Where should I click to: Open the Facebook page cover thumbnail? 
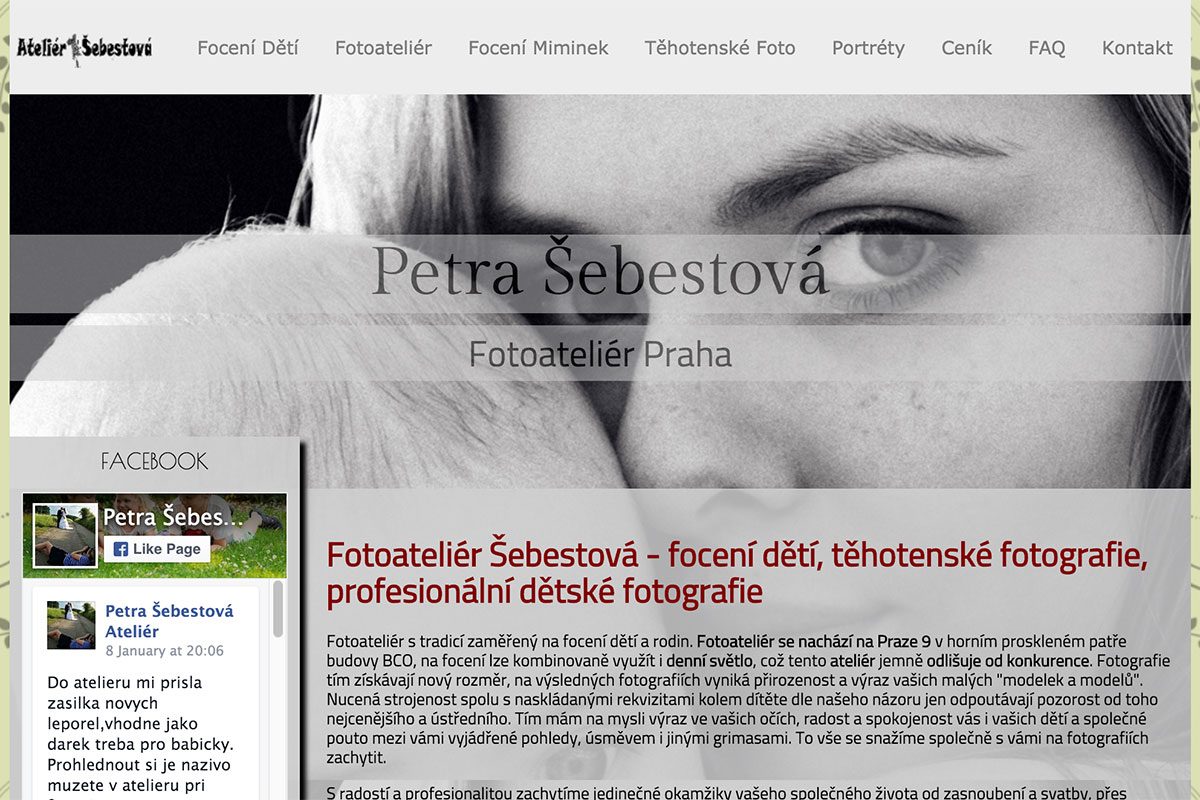65,535
